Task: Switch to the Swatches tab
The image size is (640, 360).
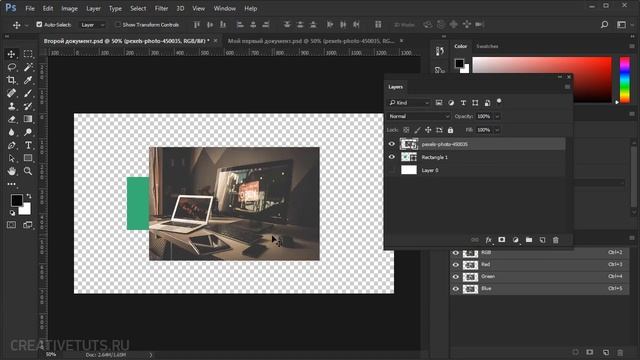Action: [487, 46]
